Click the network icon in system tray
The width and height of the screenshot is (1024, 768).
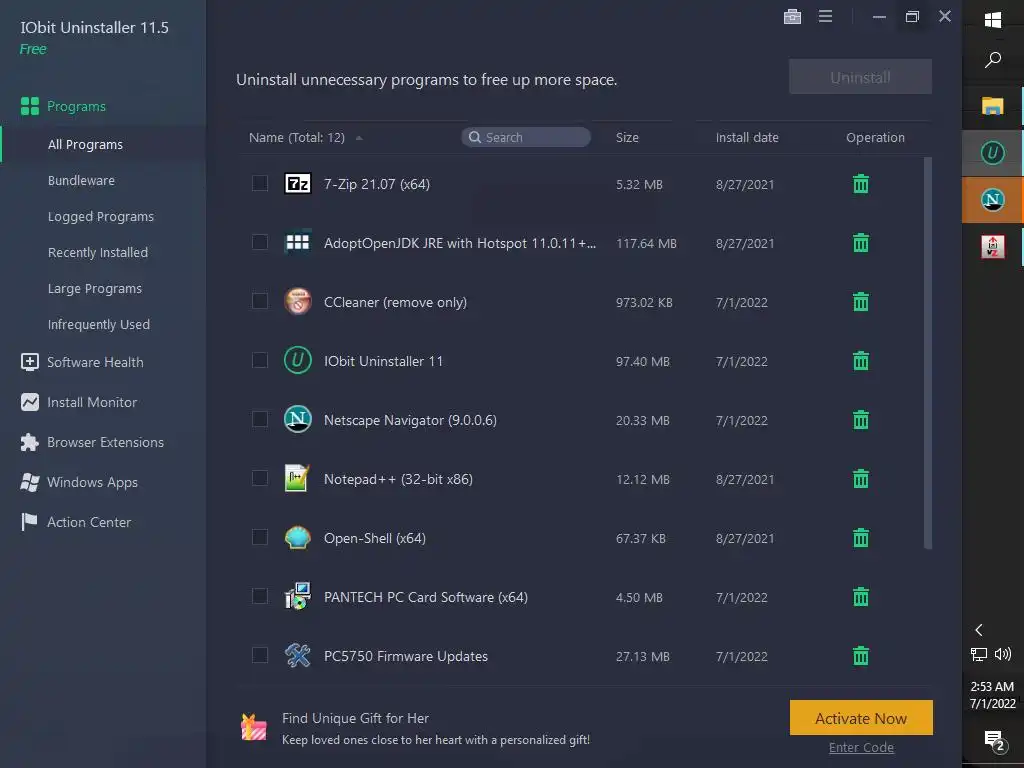pos(978,654)
